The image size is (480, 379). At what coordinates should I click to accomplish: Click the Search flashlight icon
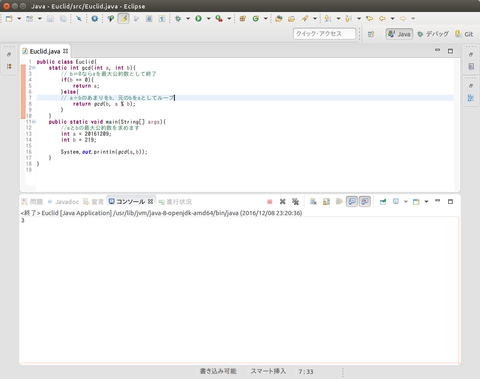305,19
